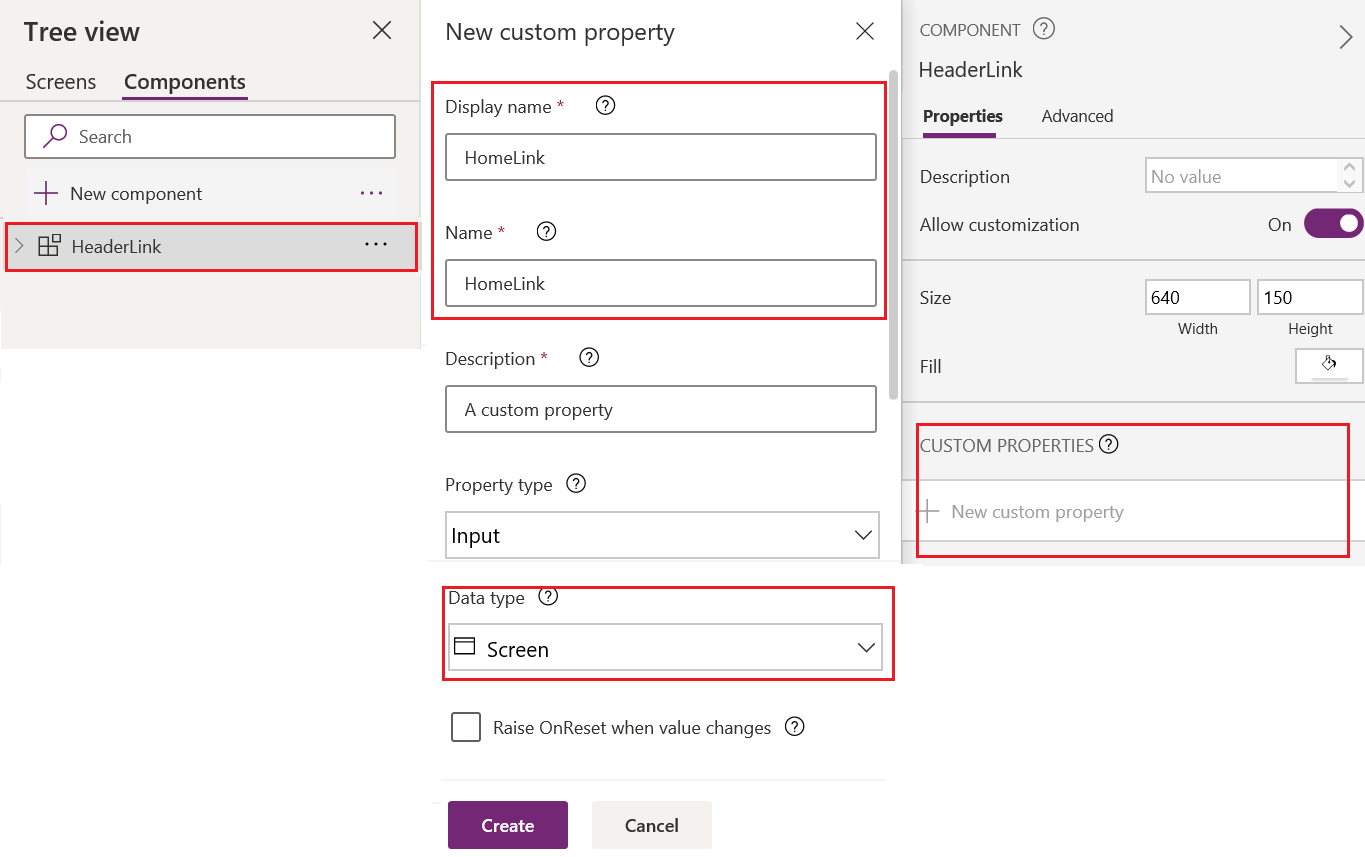
Task: Check Raise OnReset when value changes
Action: click(466, 727)
